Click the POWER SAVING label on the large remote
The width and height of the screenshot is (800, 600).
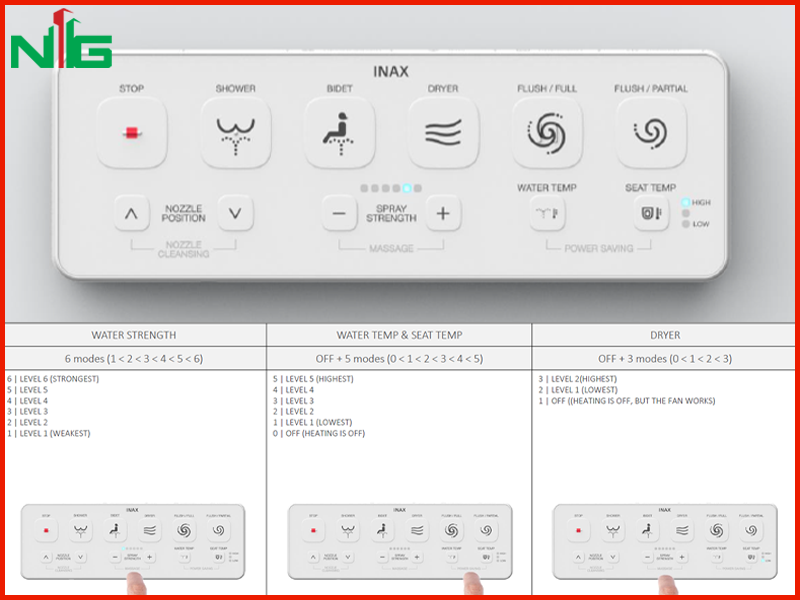coord(599,248)
